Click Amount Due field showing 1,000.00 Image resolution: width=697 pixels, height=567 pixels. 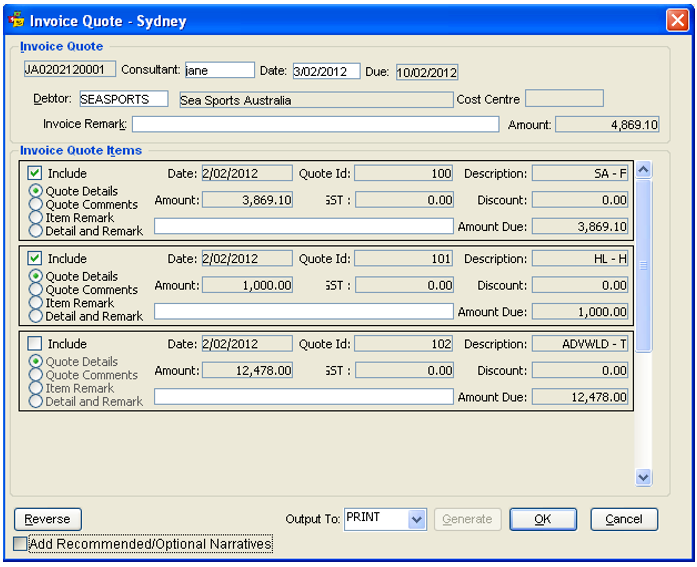580,311
